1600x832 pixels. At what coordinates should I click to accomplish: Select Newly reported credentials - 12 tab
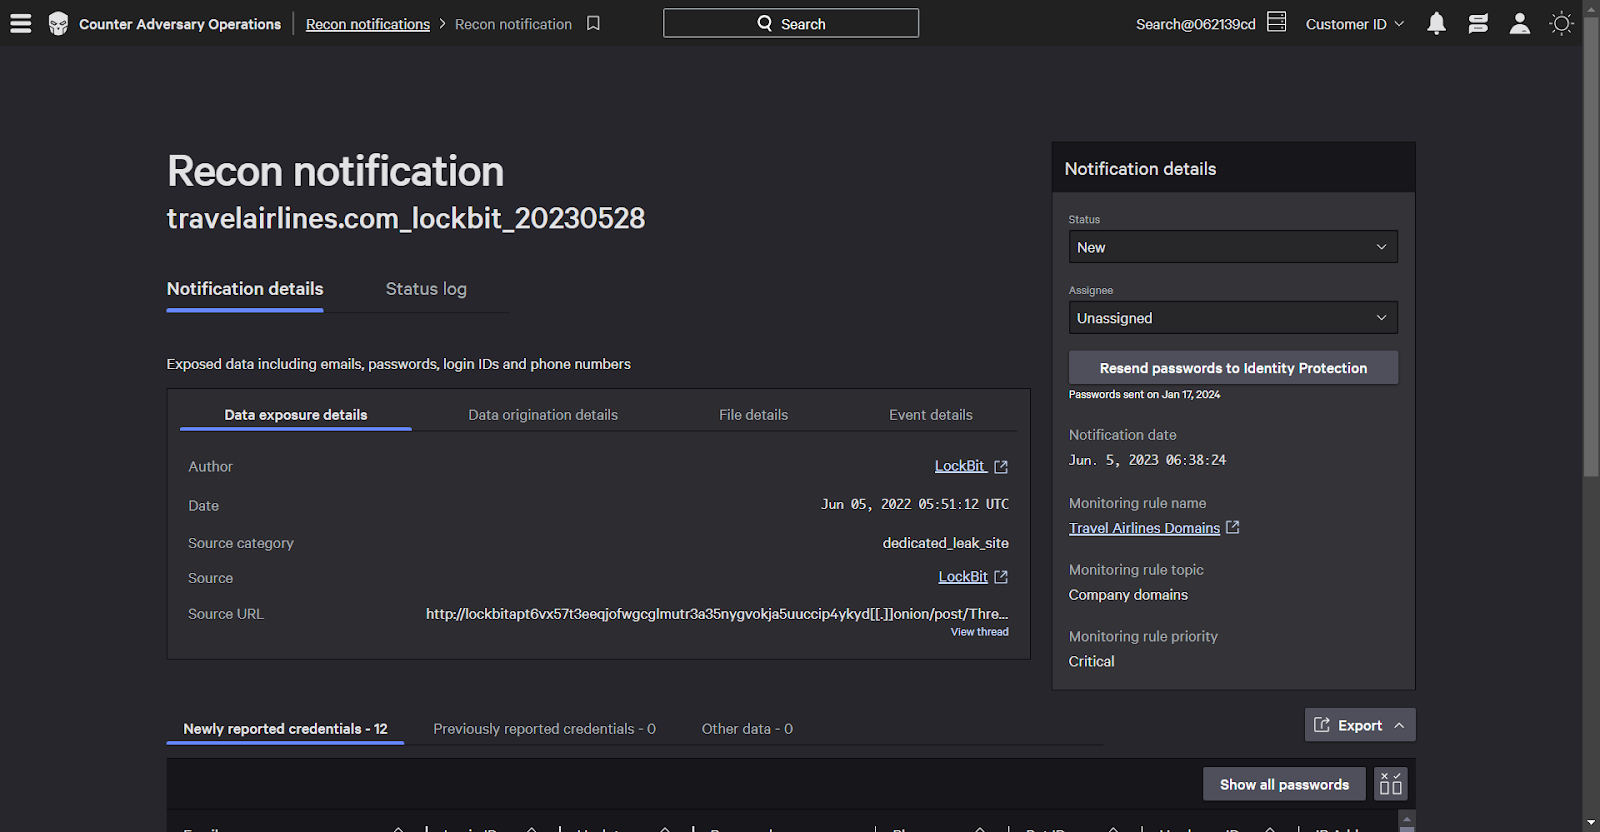point(285,729)
